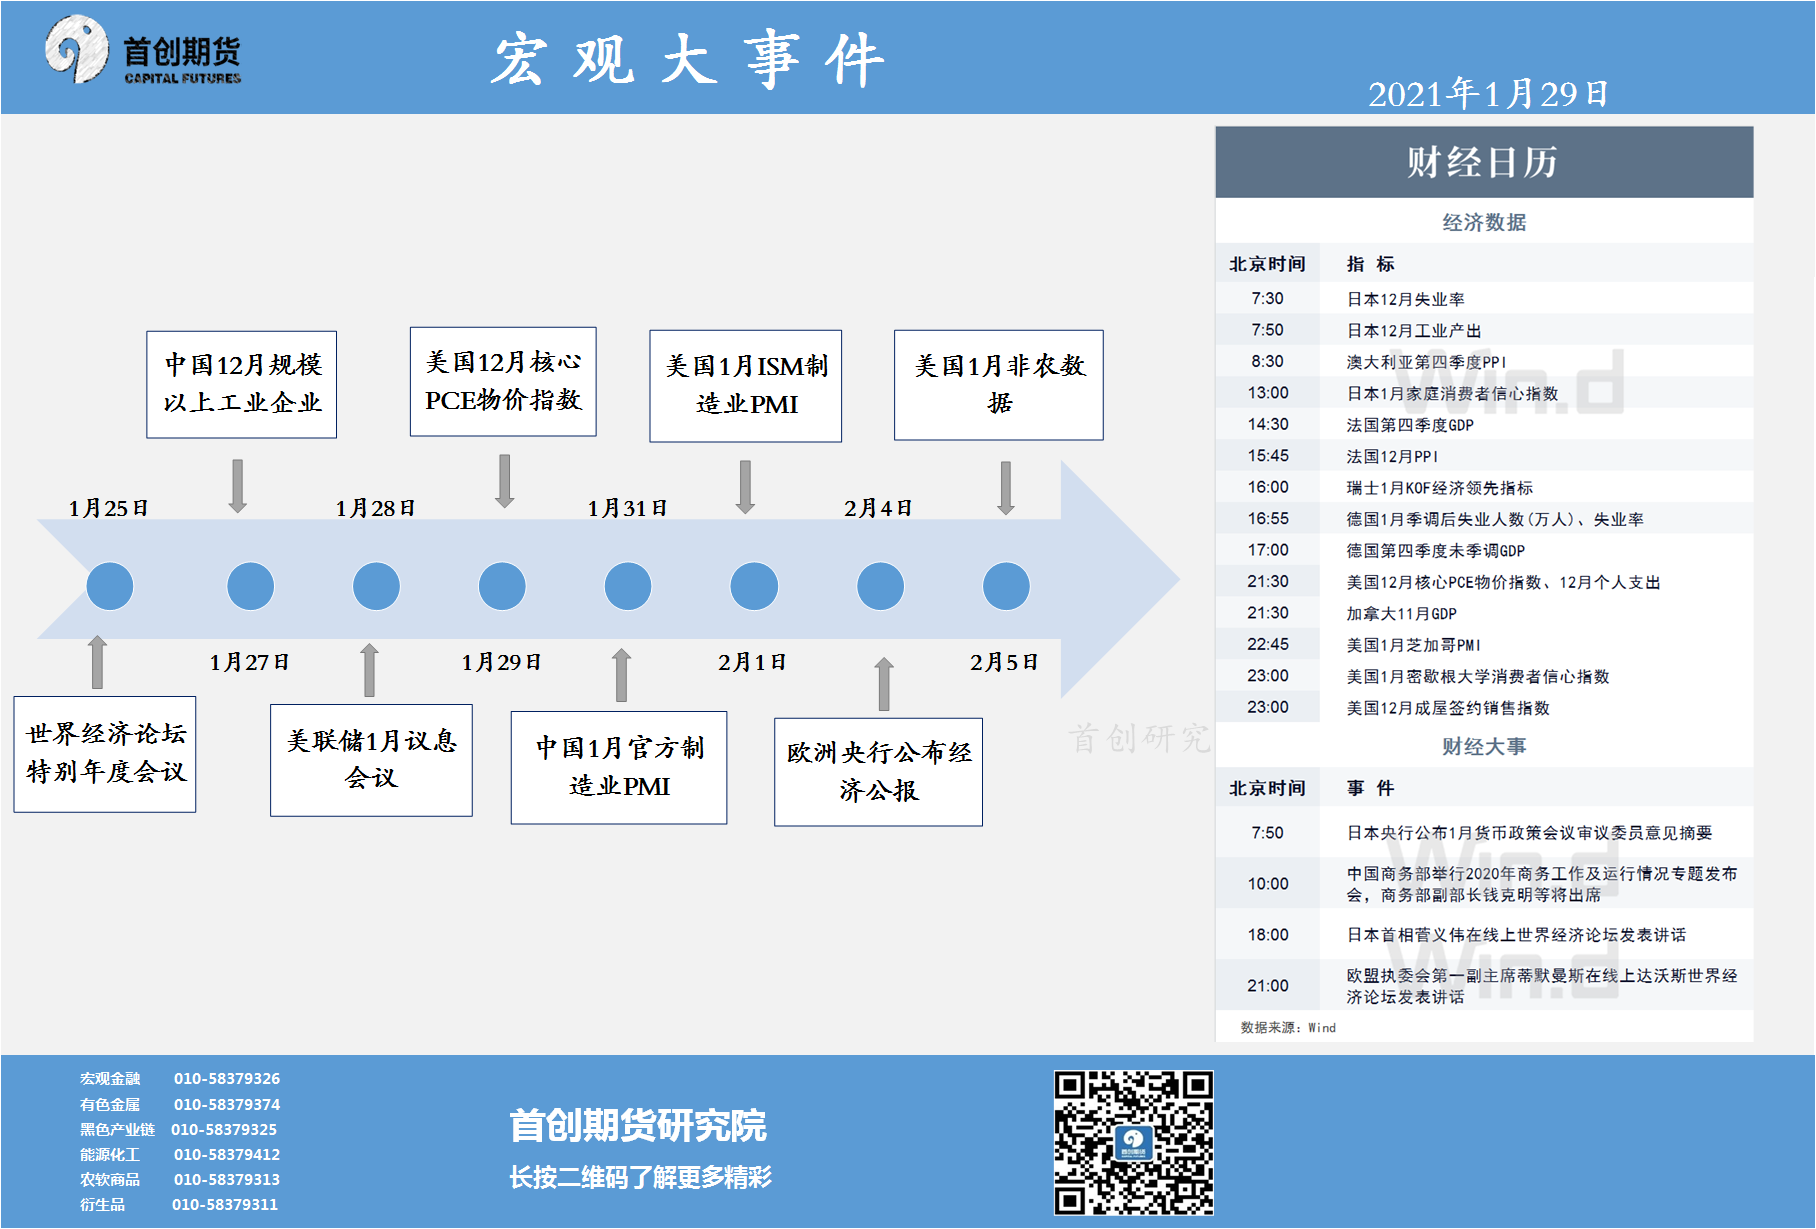Select the 18:00 日本首相菅义伟 event row
The height and width of the screenshot is (1229, 1816).
pos(1483,934)
